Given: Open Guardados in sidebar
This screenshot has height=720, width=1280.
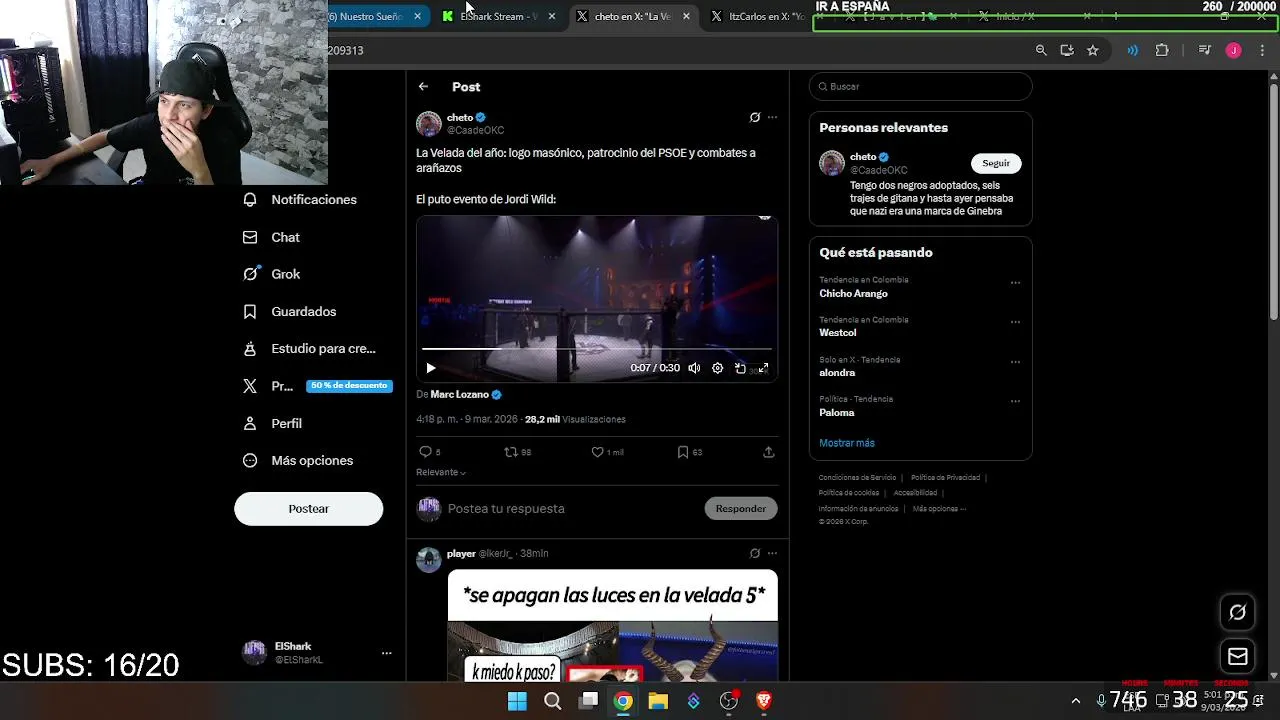Looking at the screenshot, I should (290, 311).
